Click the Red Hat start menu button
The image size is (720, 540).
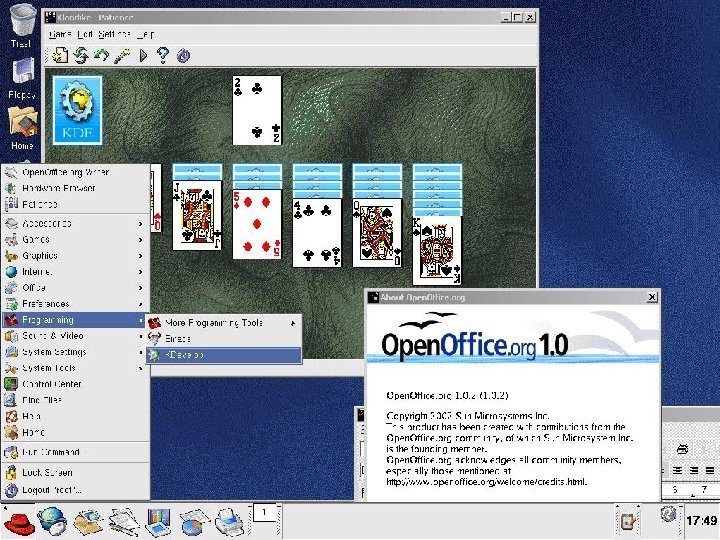point(19,522)
